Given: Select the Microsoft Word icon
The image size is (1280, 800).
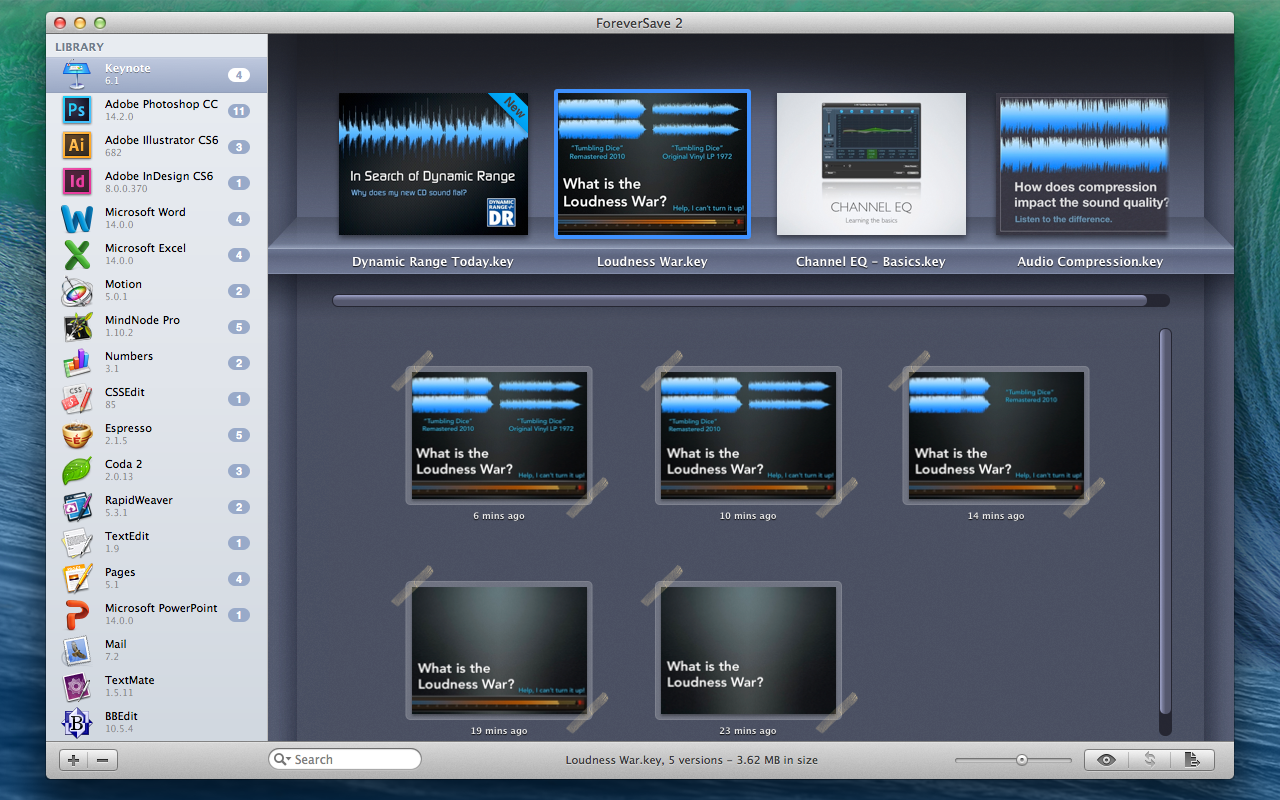Looking at the screenshot, I should 77,219.
